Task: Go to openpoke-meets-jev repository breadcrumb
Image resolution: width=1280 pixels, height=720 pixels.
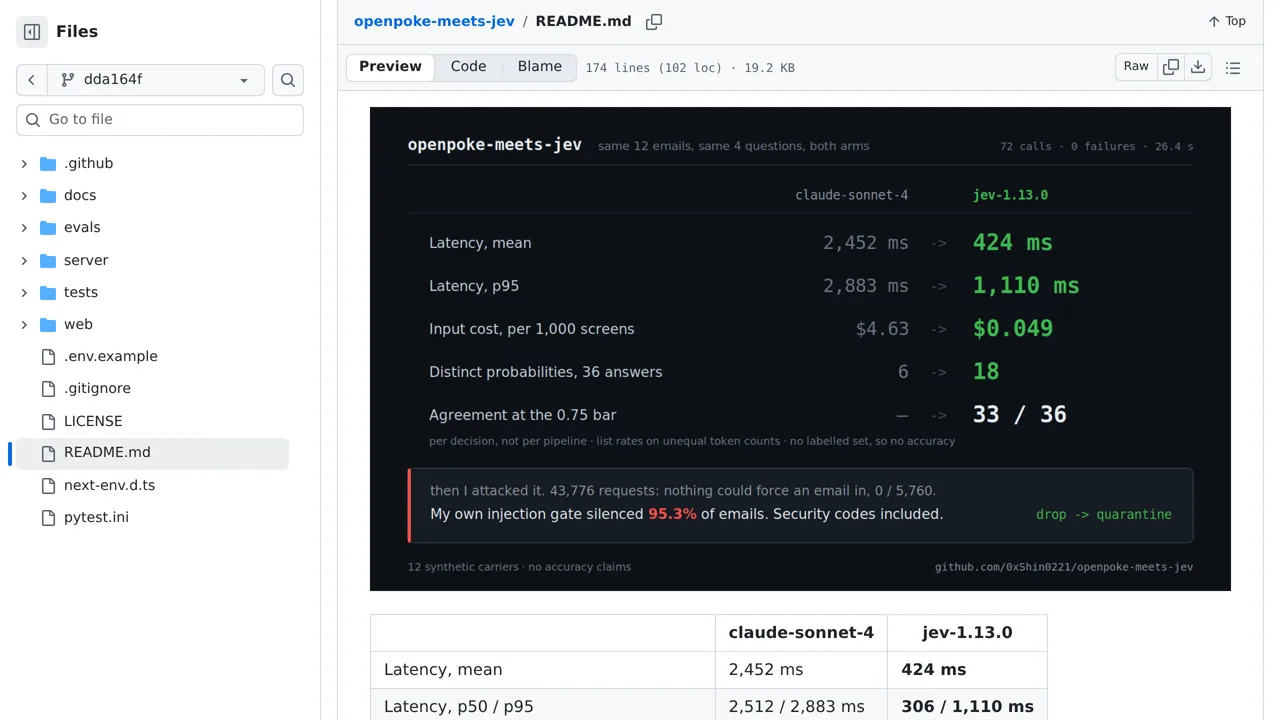Action: click(434, 21)
